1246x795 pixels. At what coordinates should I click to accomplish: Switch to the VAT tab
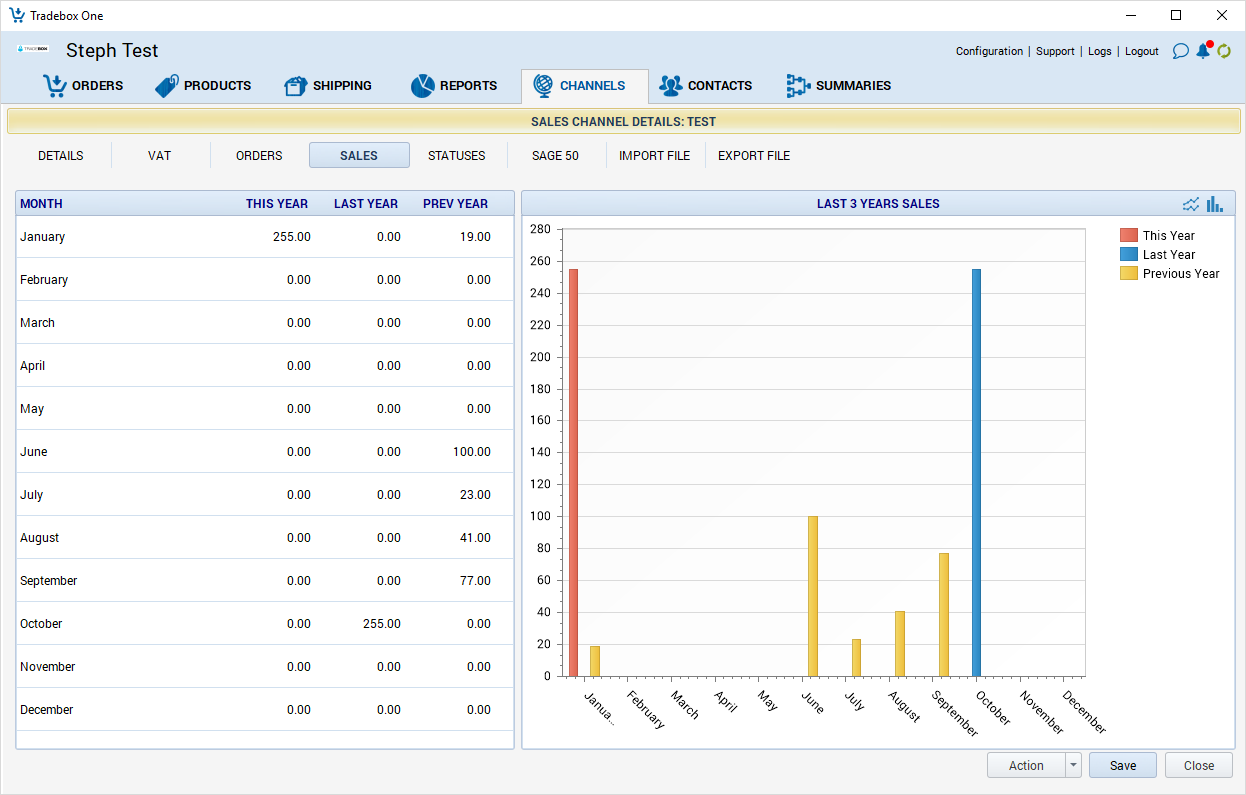click(159, 156)
